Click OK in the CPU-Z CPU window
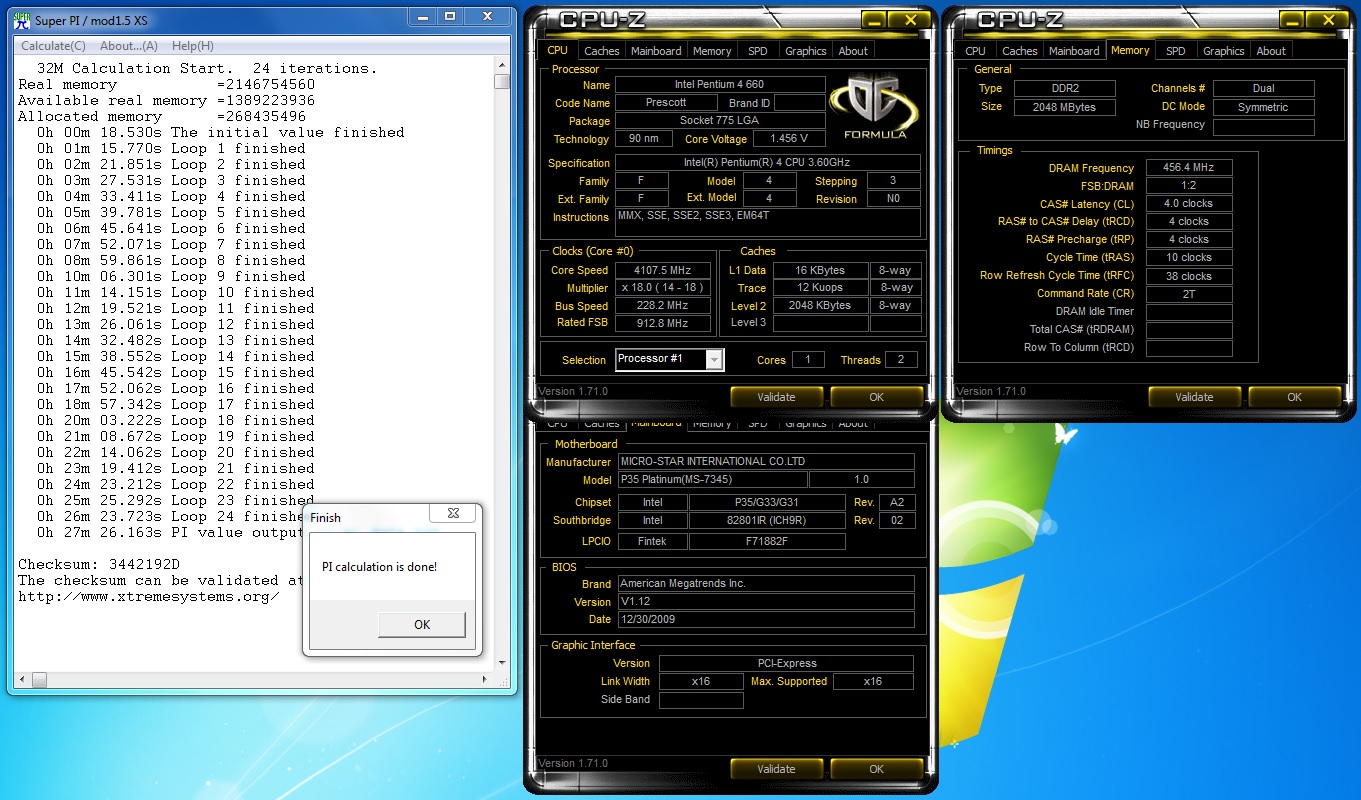The height and width of the screenshot is (800, 1361). [x=876, y=397]
